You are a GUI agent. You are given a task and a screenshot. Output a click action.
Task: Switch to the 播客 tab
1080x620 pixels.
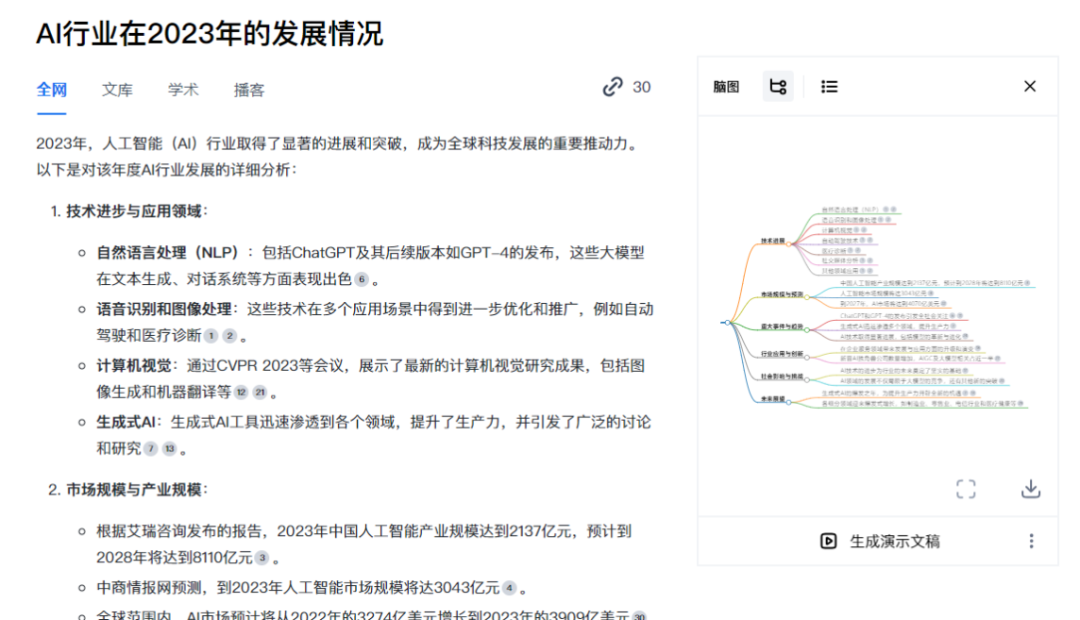pos(249,89)
